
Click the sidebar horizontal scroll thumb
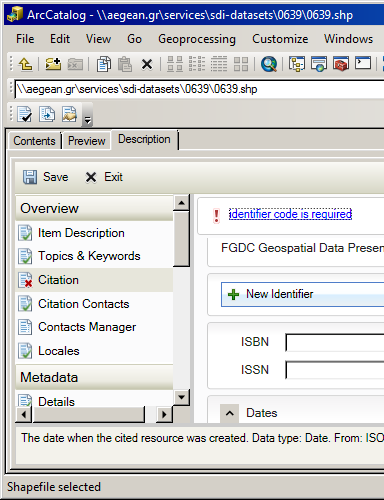(89, 415)
